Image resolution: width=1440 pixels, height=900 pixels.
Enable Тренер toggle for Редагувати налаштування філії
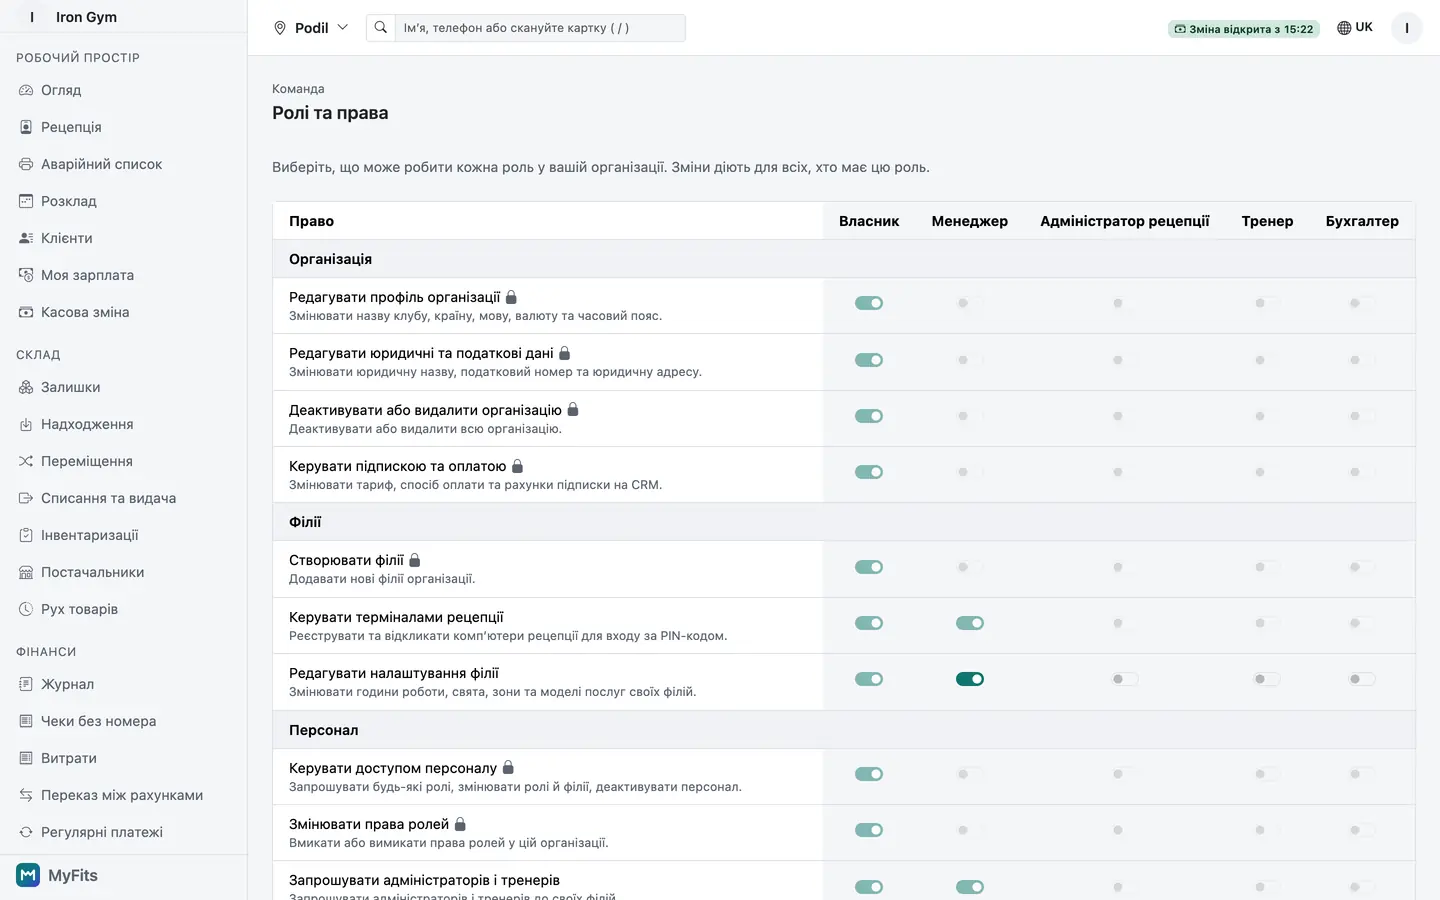[x=1267, y=679]
